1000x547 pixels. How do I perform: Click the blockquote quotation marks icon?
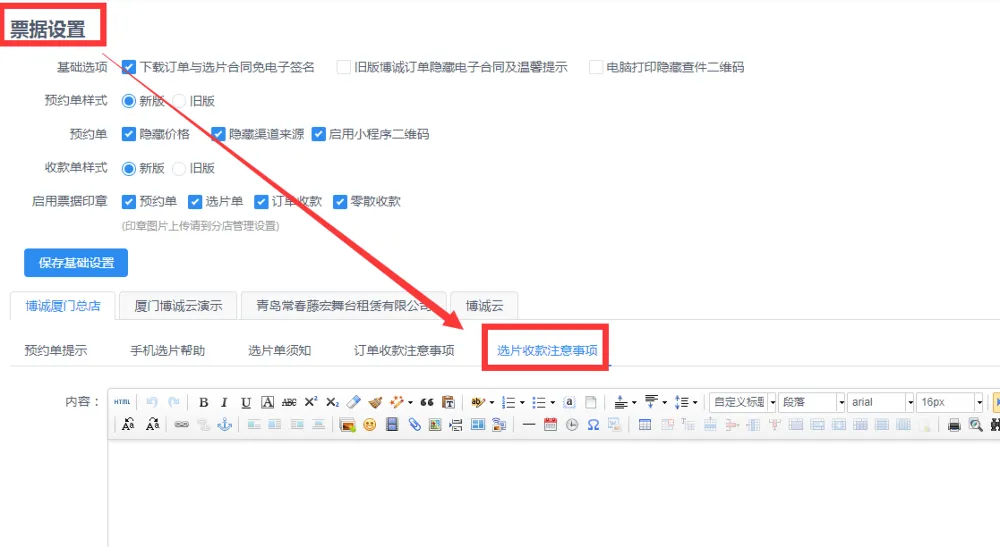[427, 402]
